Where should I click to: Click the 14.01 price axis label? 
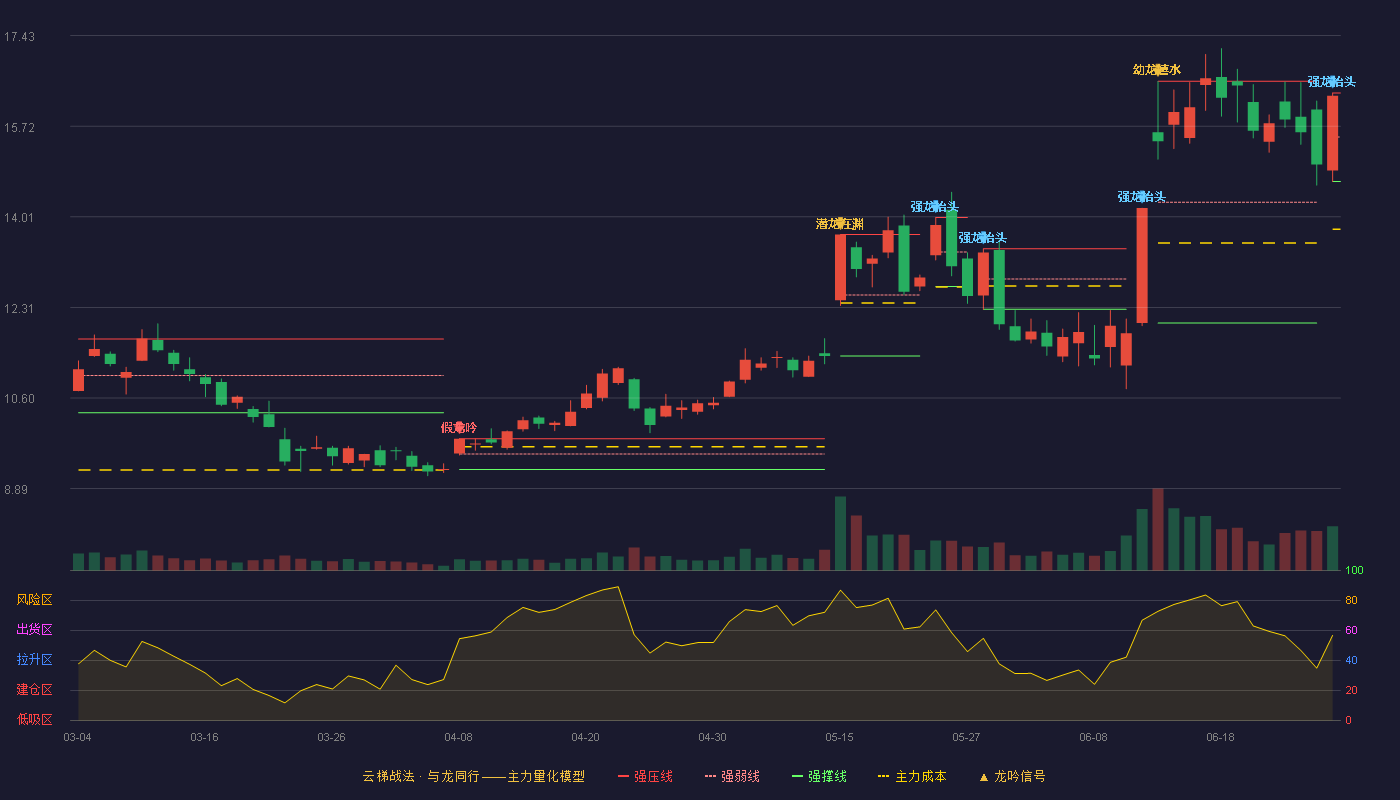pos(19,218)
